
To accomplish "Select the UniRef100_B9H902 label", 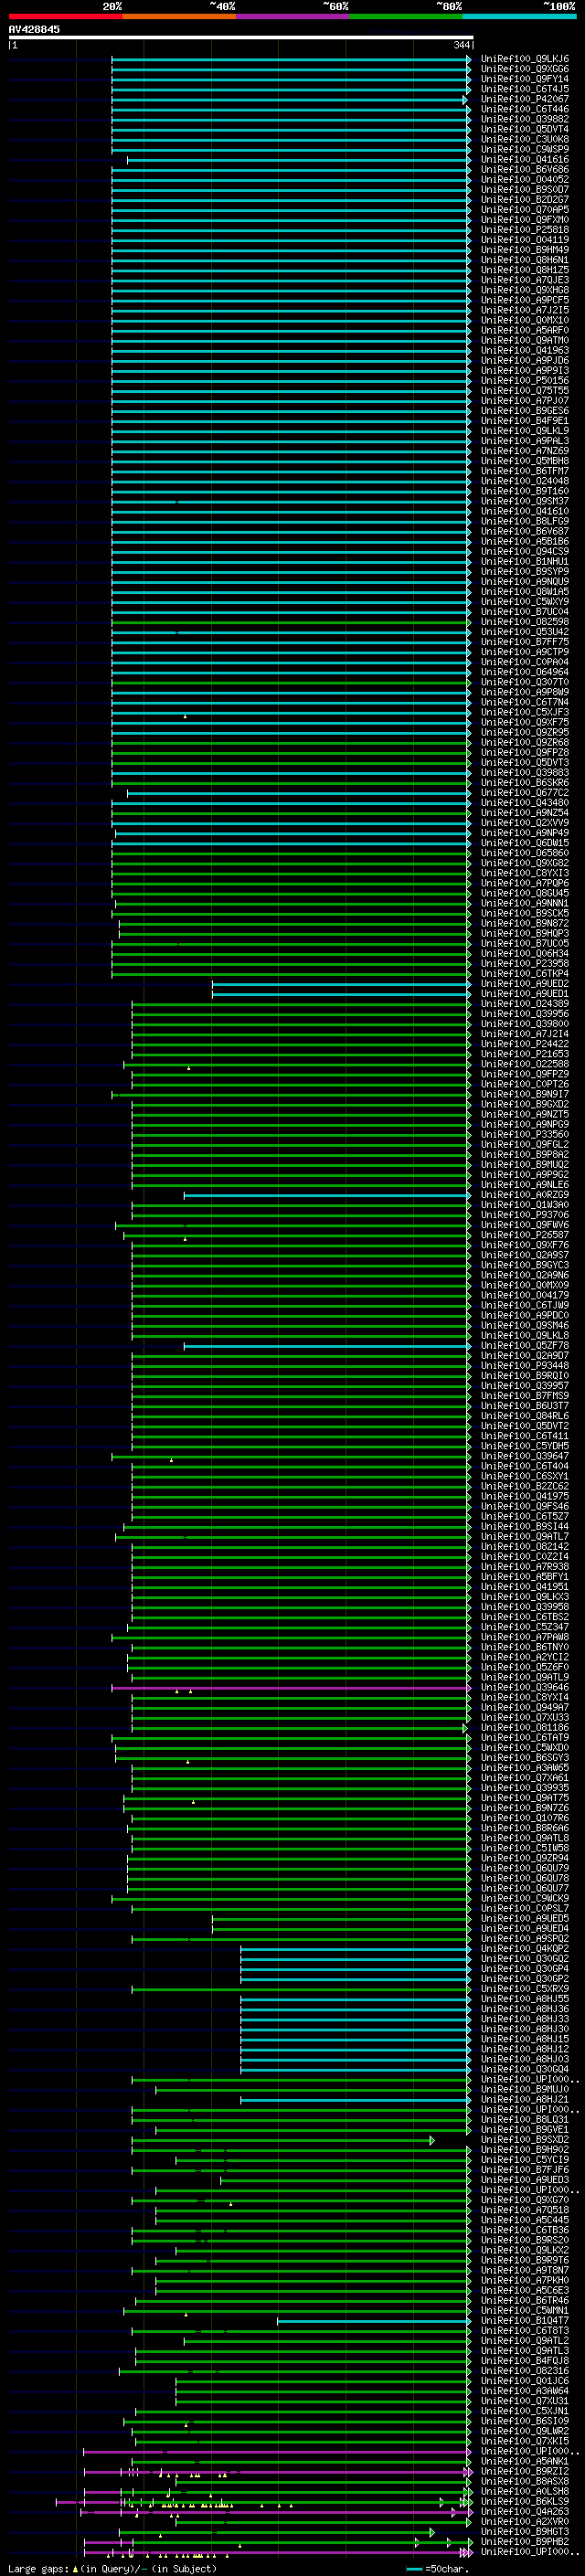I will click(x=524, y=2150).
